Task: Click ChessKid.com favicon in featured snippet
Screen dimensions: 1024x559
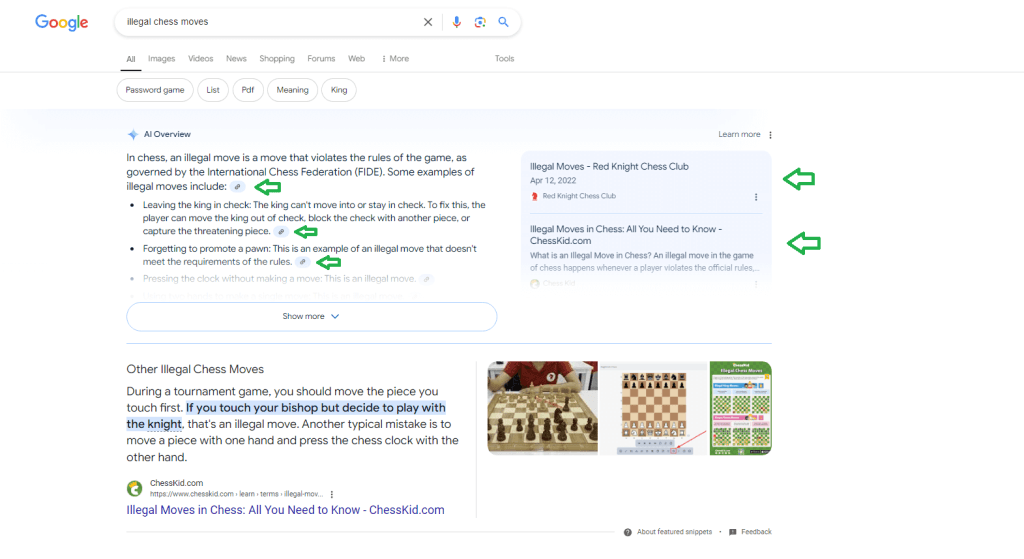Action: pyautogui.click(x=135, y=488)
